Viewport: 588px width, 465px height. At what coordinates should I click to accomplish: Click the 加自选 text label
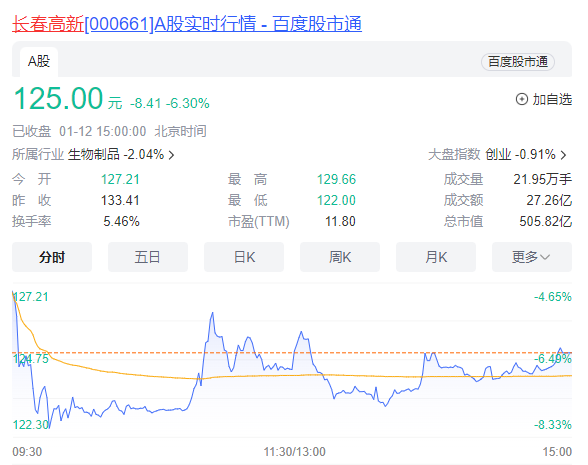point(552,99)
